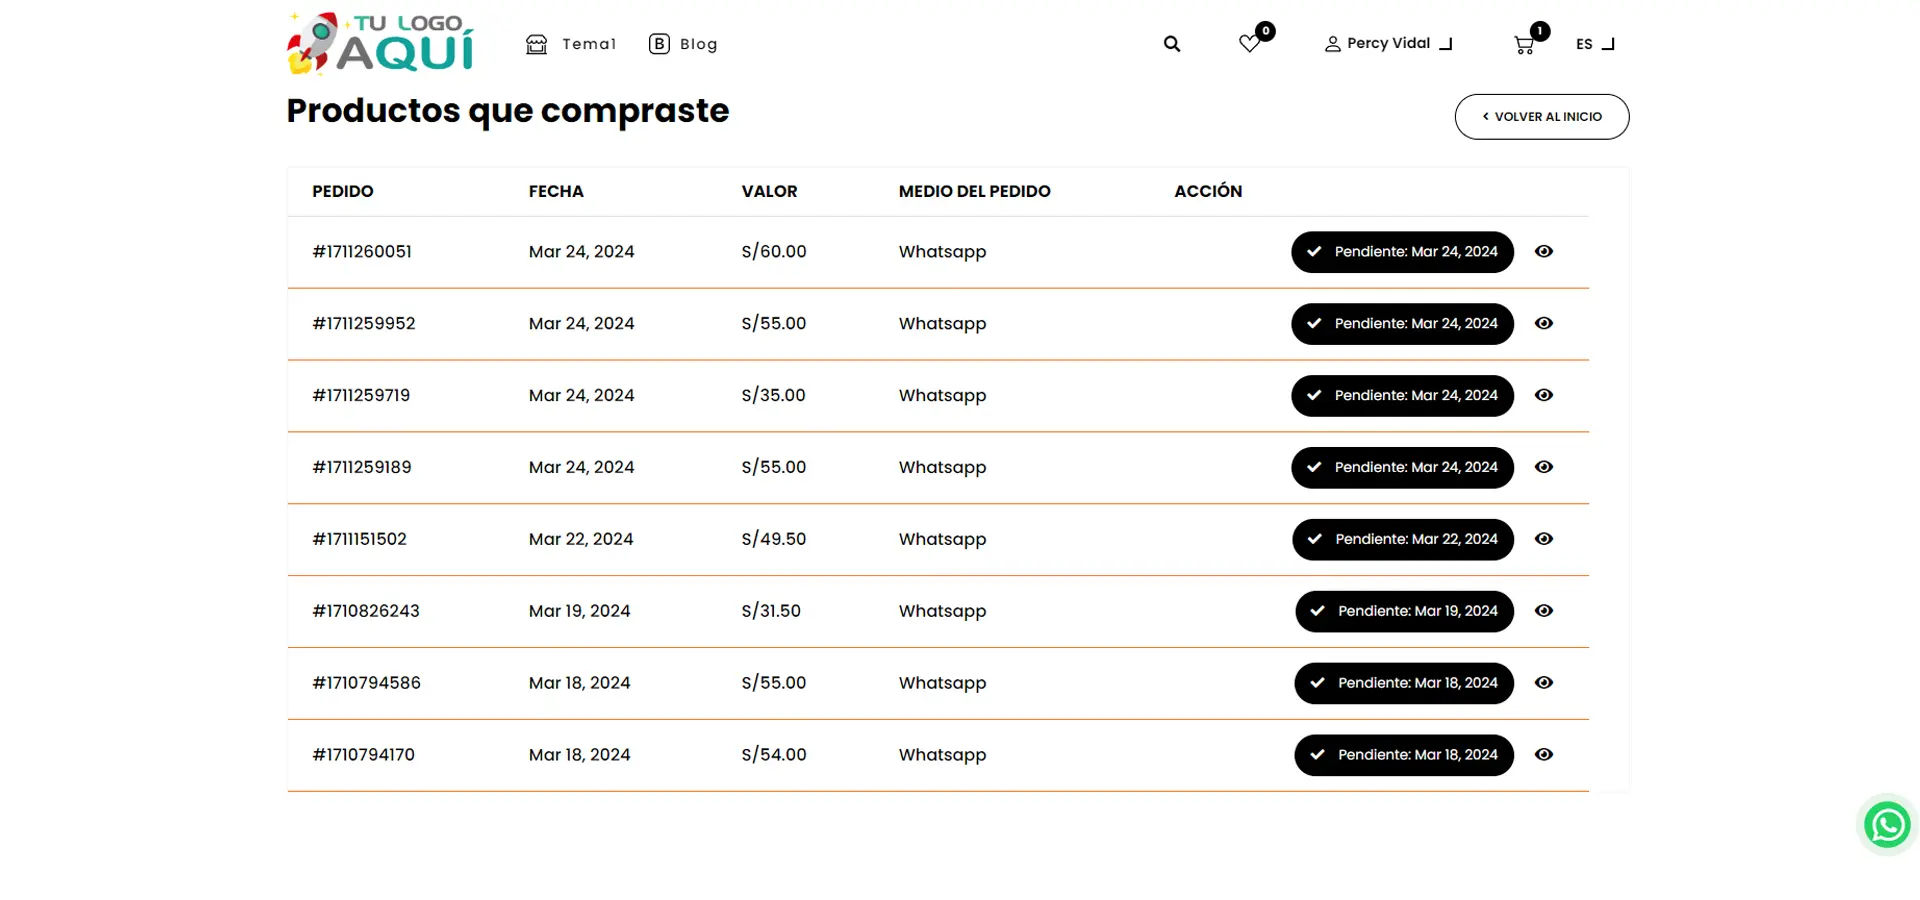Click the Volver al inicio button
The height and width of the screenshot is (900, 1920).
[1541, 117]
